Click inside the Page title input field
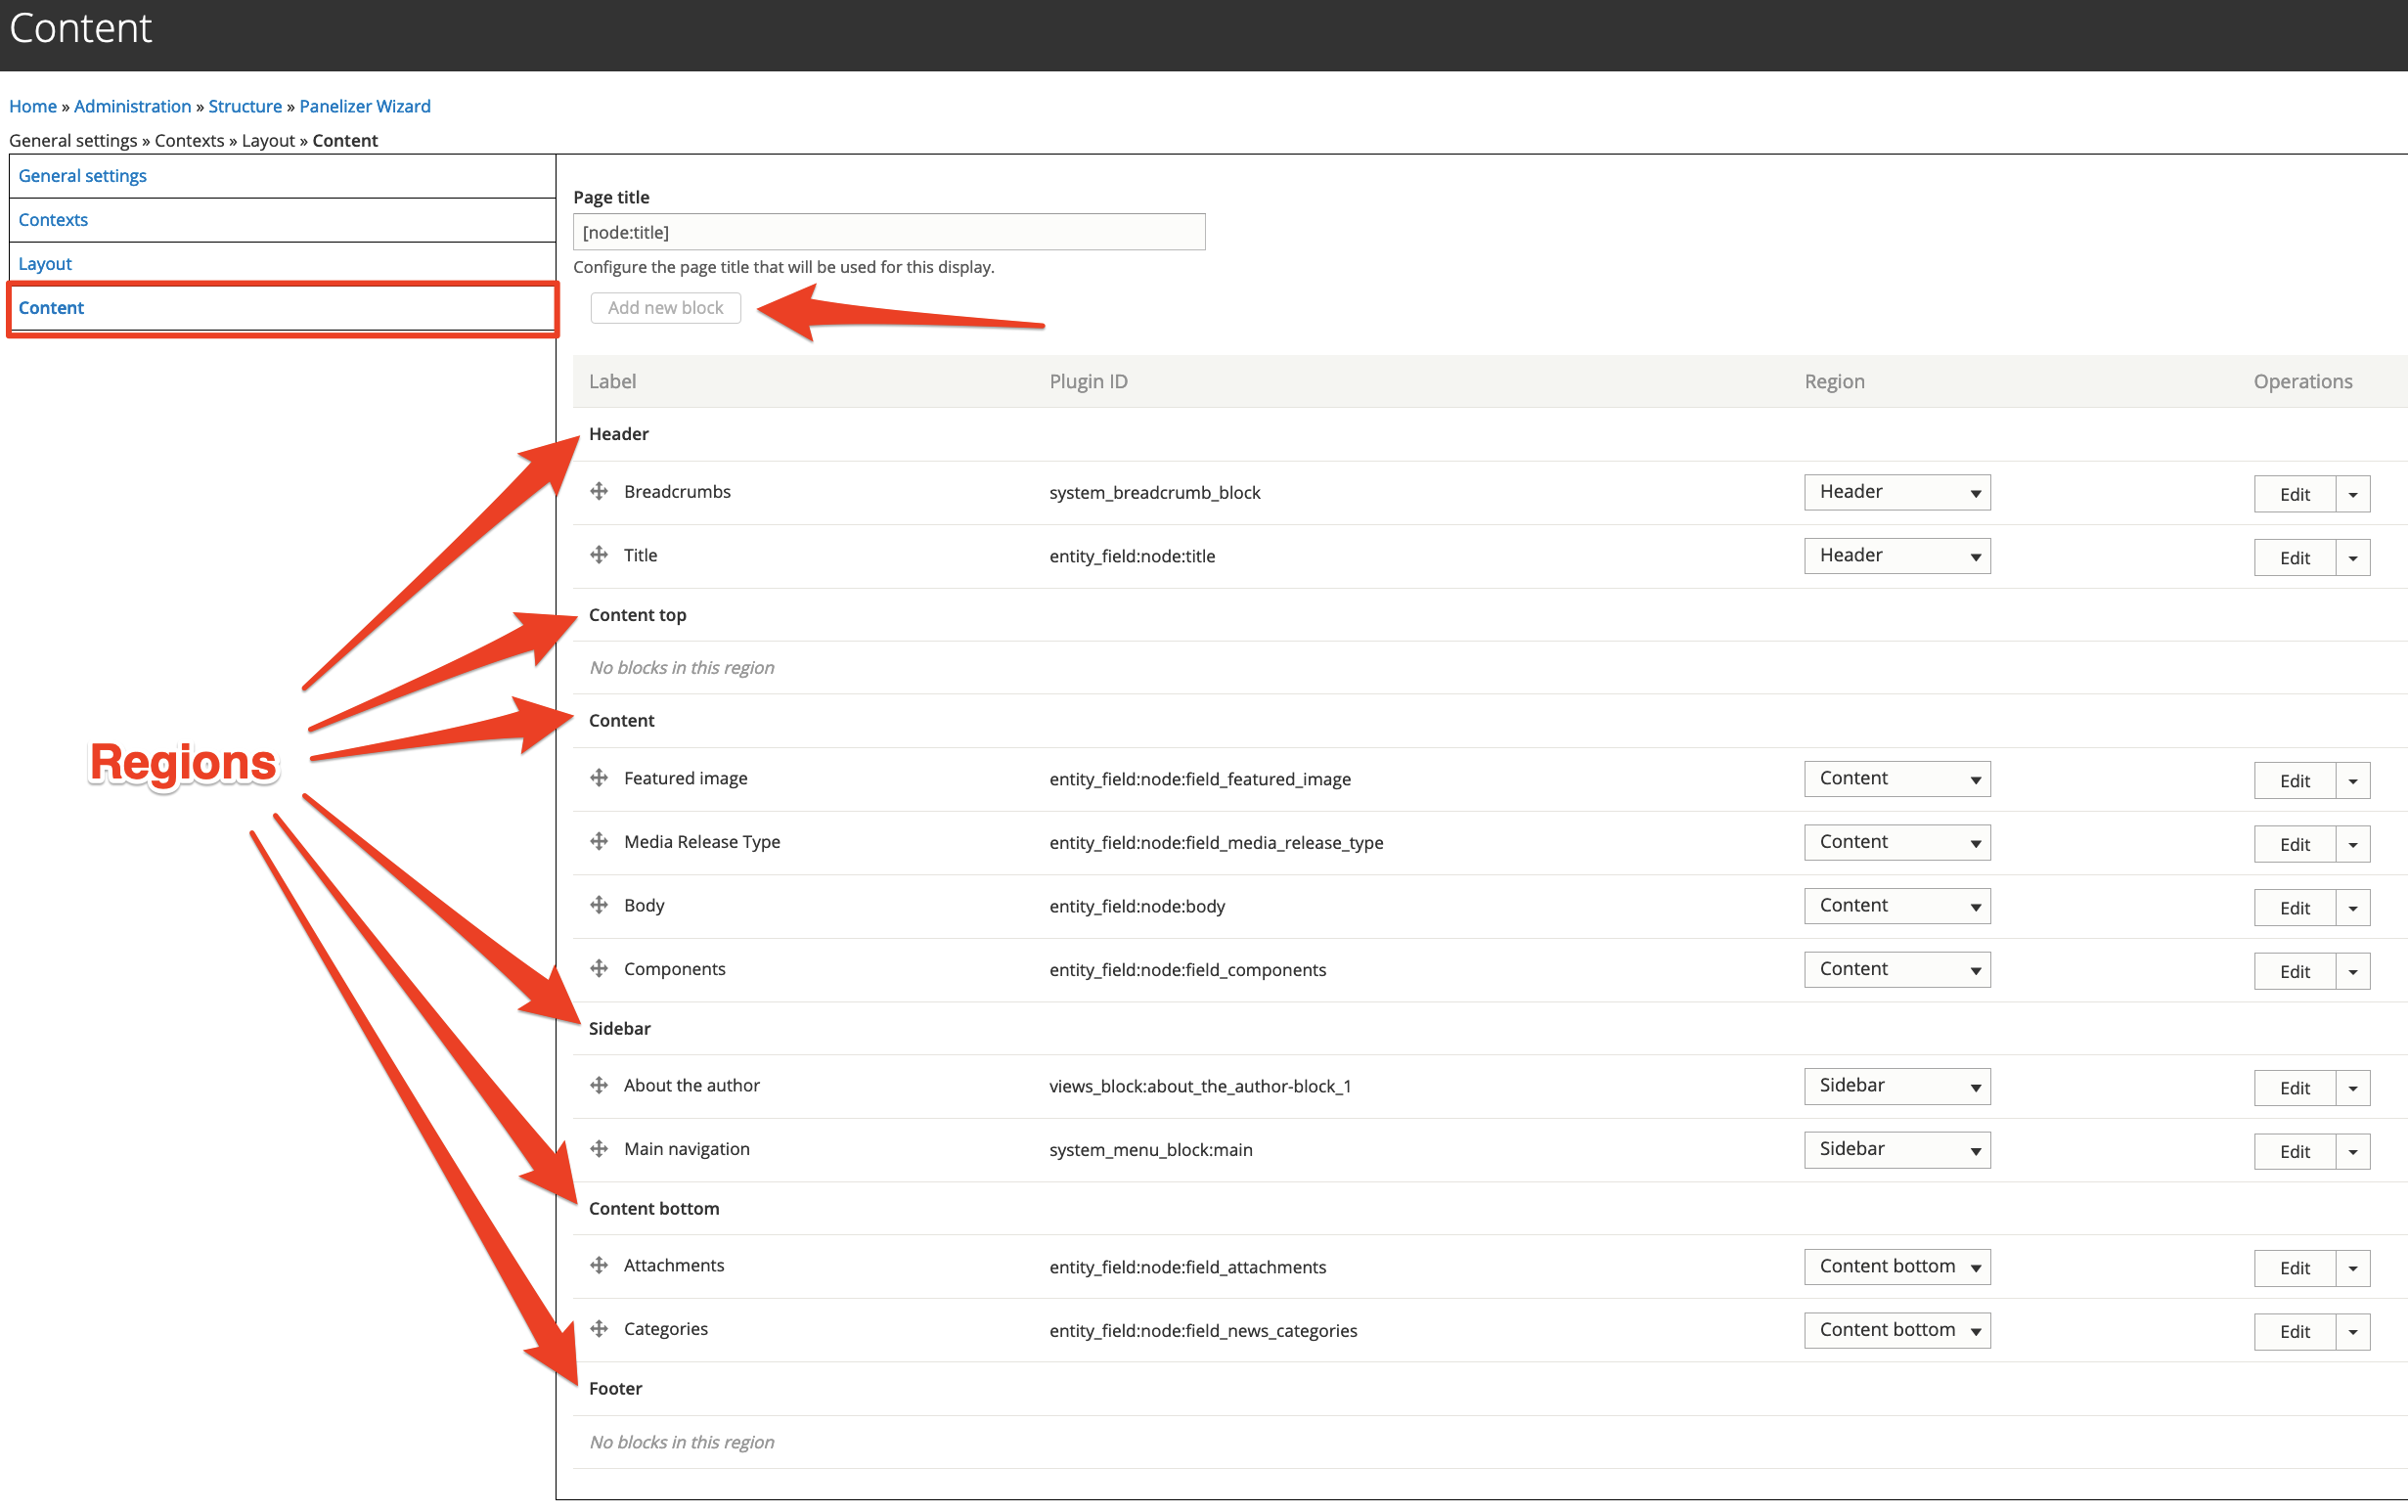The height and width of the screenshot is (1512, 2408). tap(888, 231)
